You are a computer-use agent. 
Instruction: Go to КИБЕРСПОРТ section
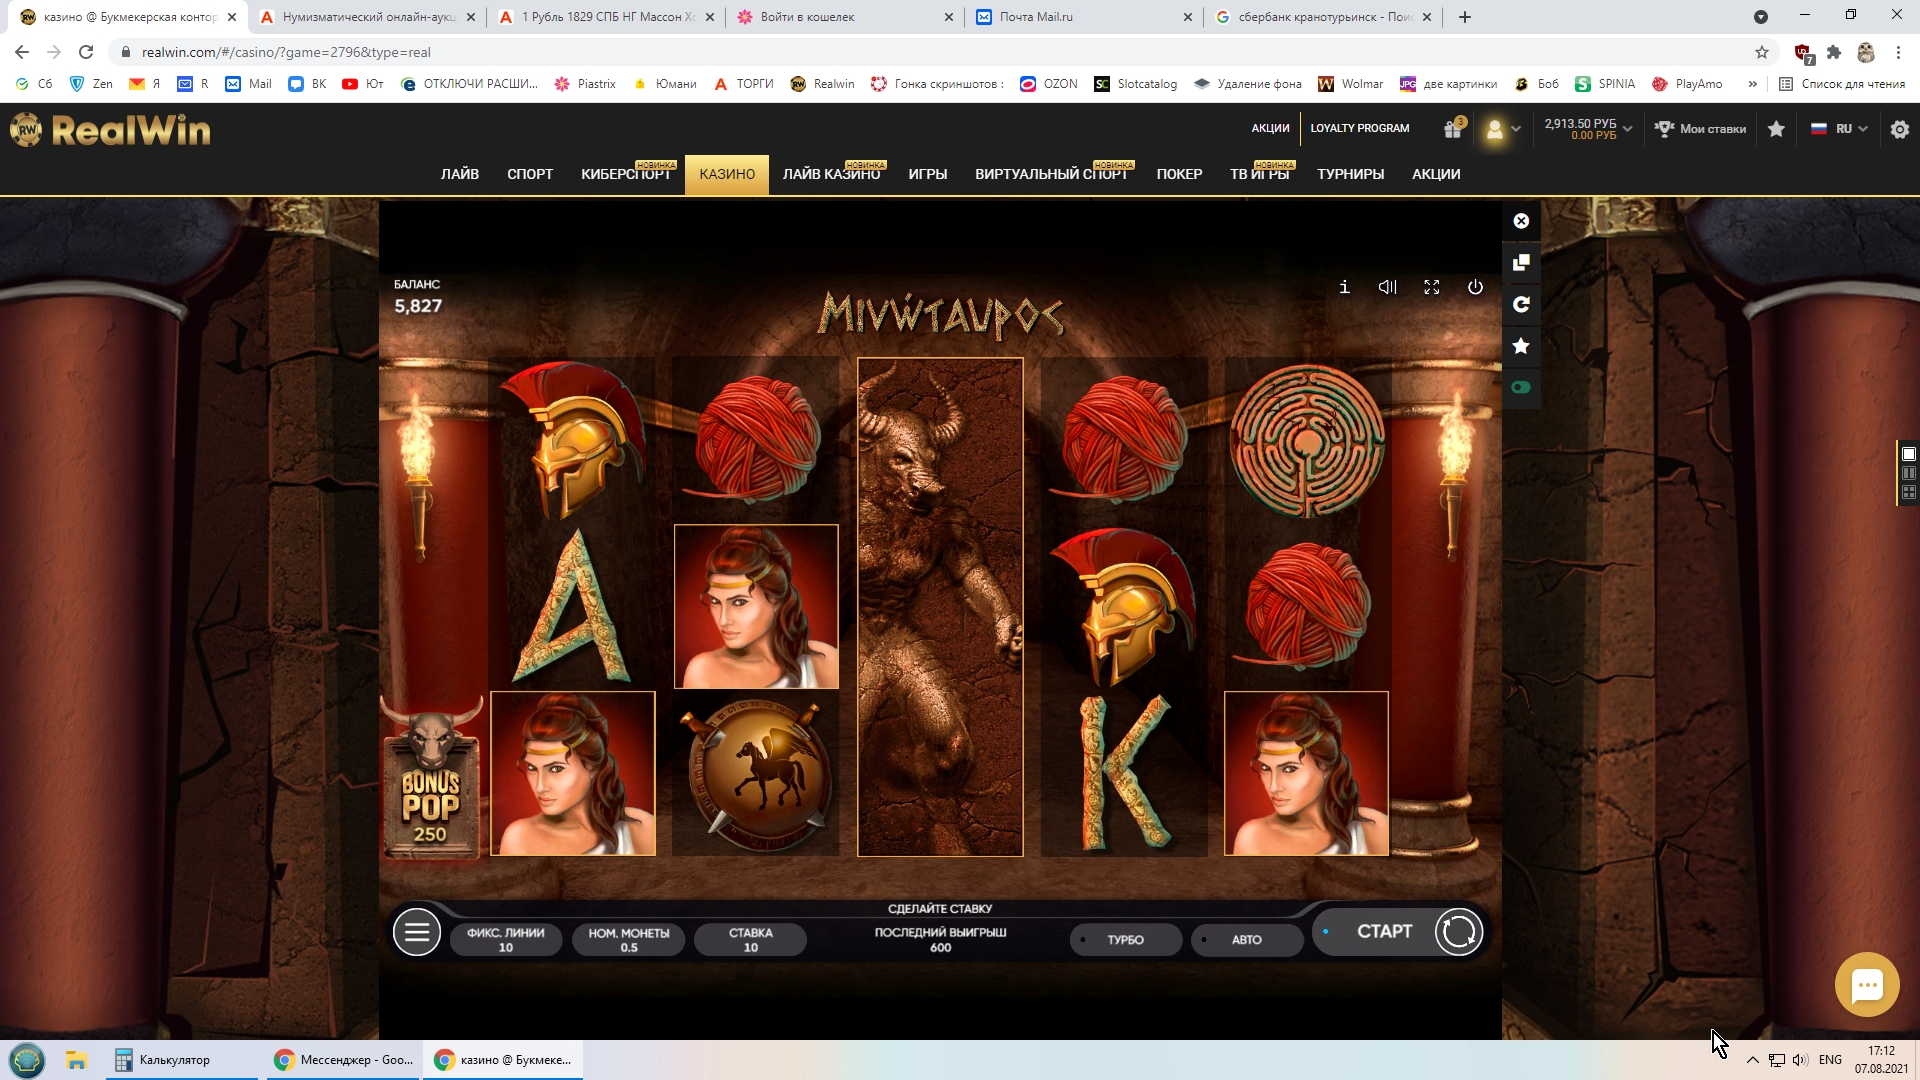click(x=626, y=174)
